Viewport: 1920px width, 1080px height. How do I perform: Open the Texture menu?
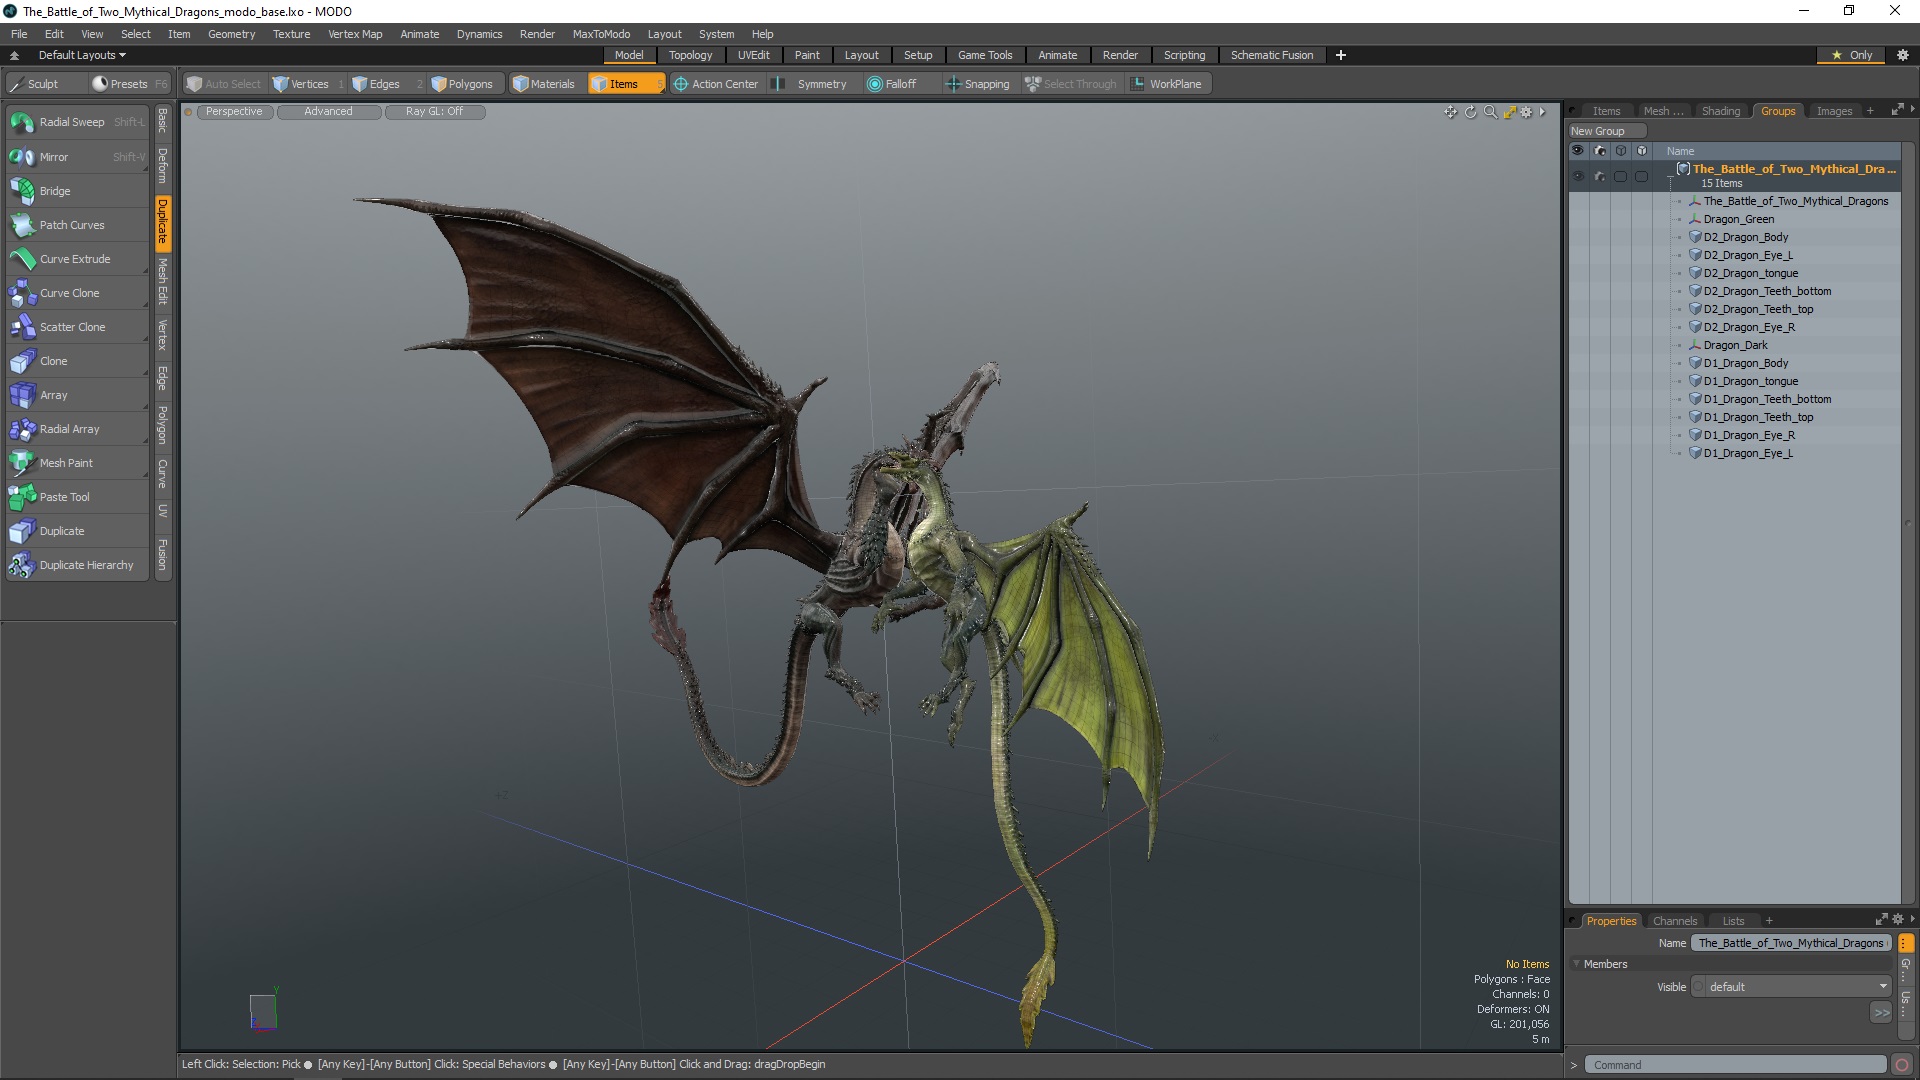(x=291, y=34)
